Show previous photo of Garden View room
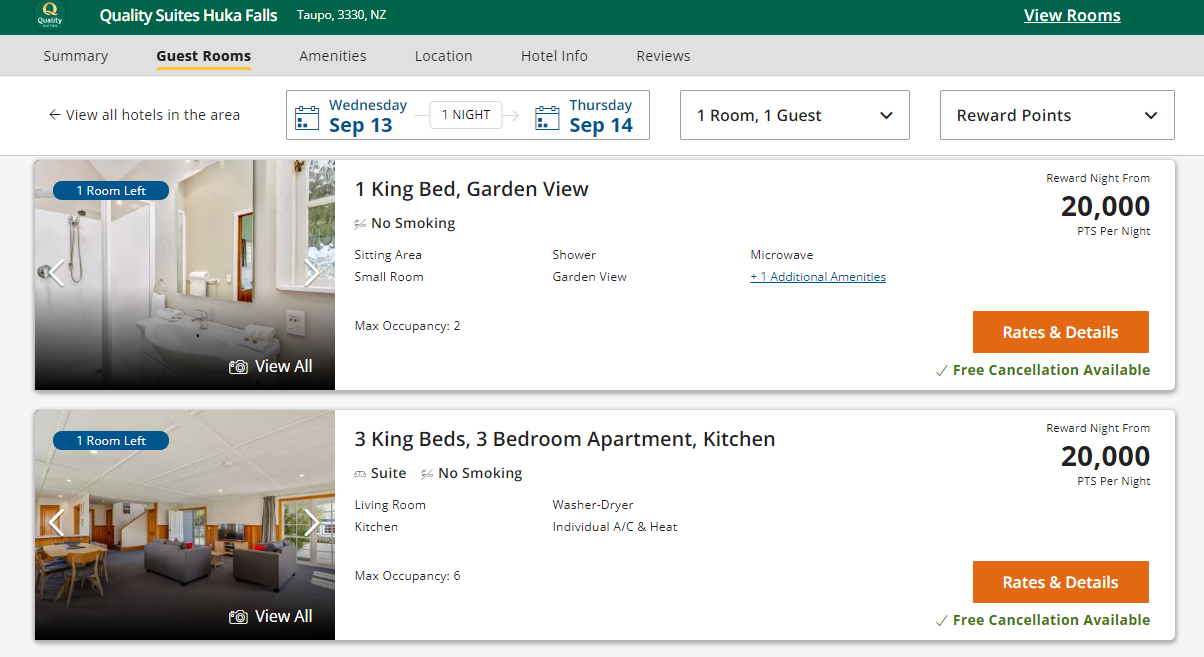The height and width of the screenshot is (657, 1204). coord(56,272)
